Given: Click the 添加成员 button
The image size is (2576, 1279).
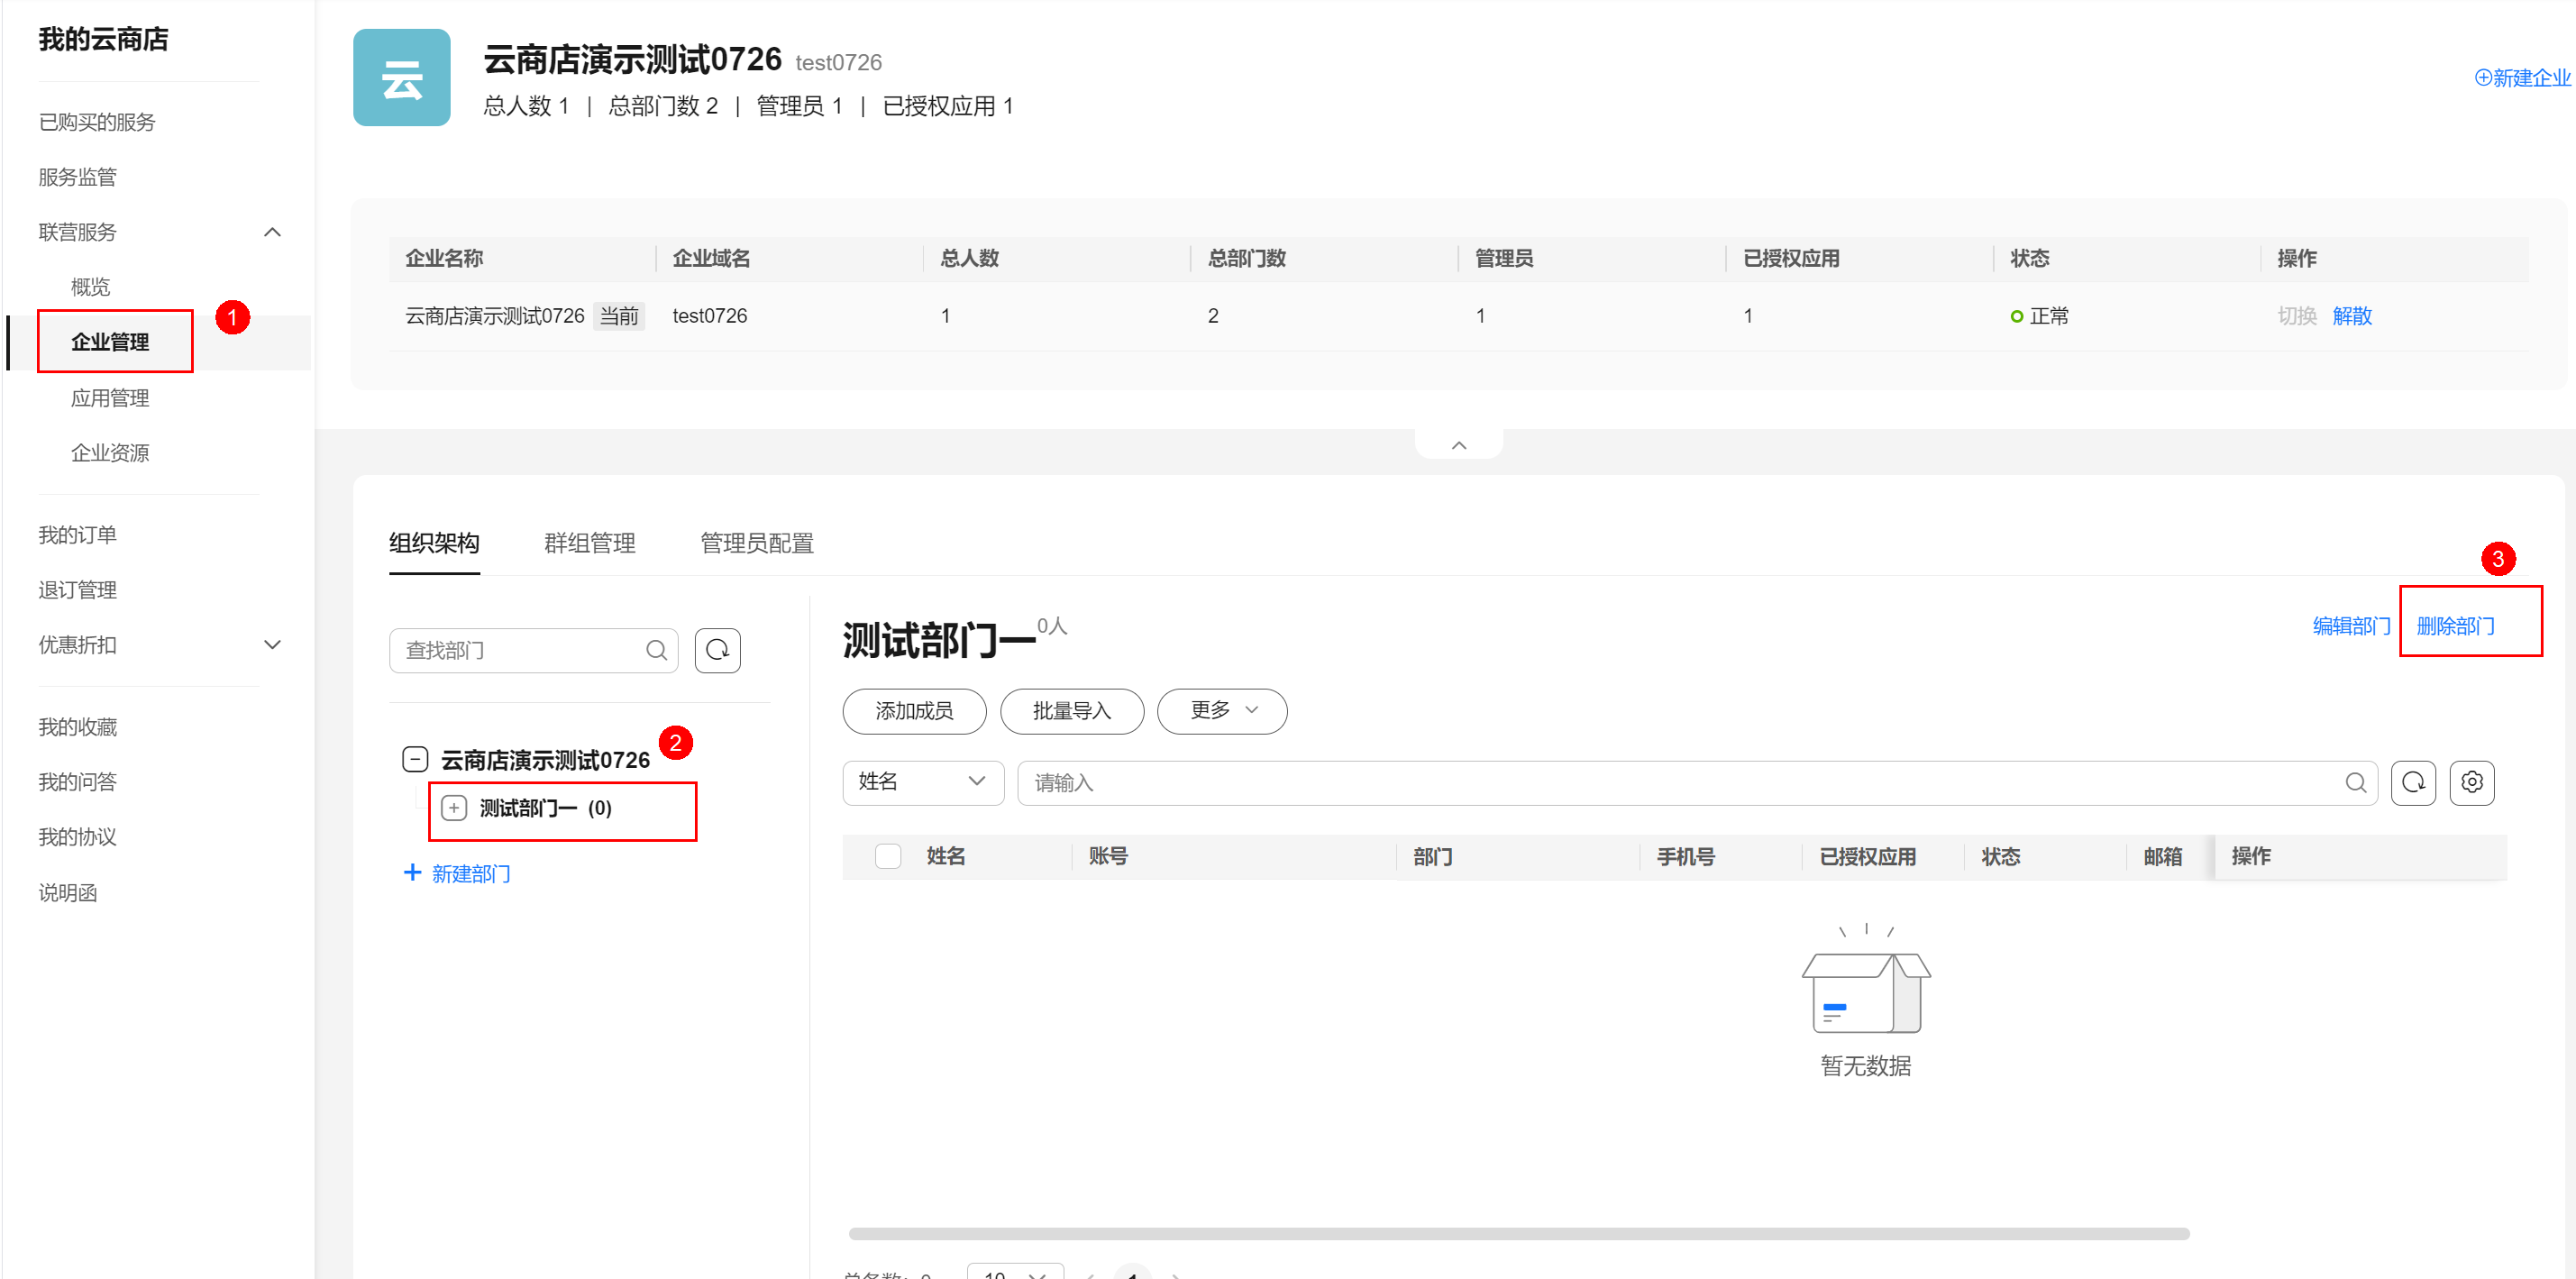Looking at the screenshot, I should [913, 711].
